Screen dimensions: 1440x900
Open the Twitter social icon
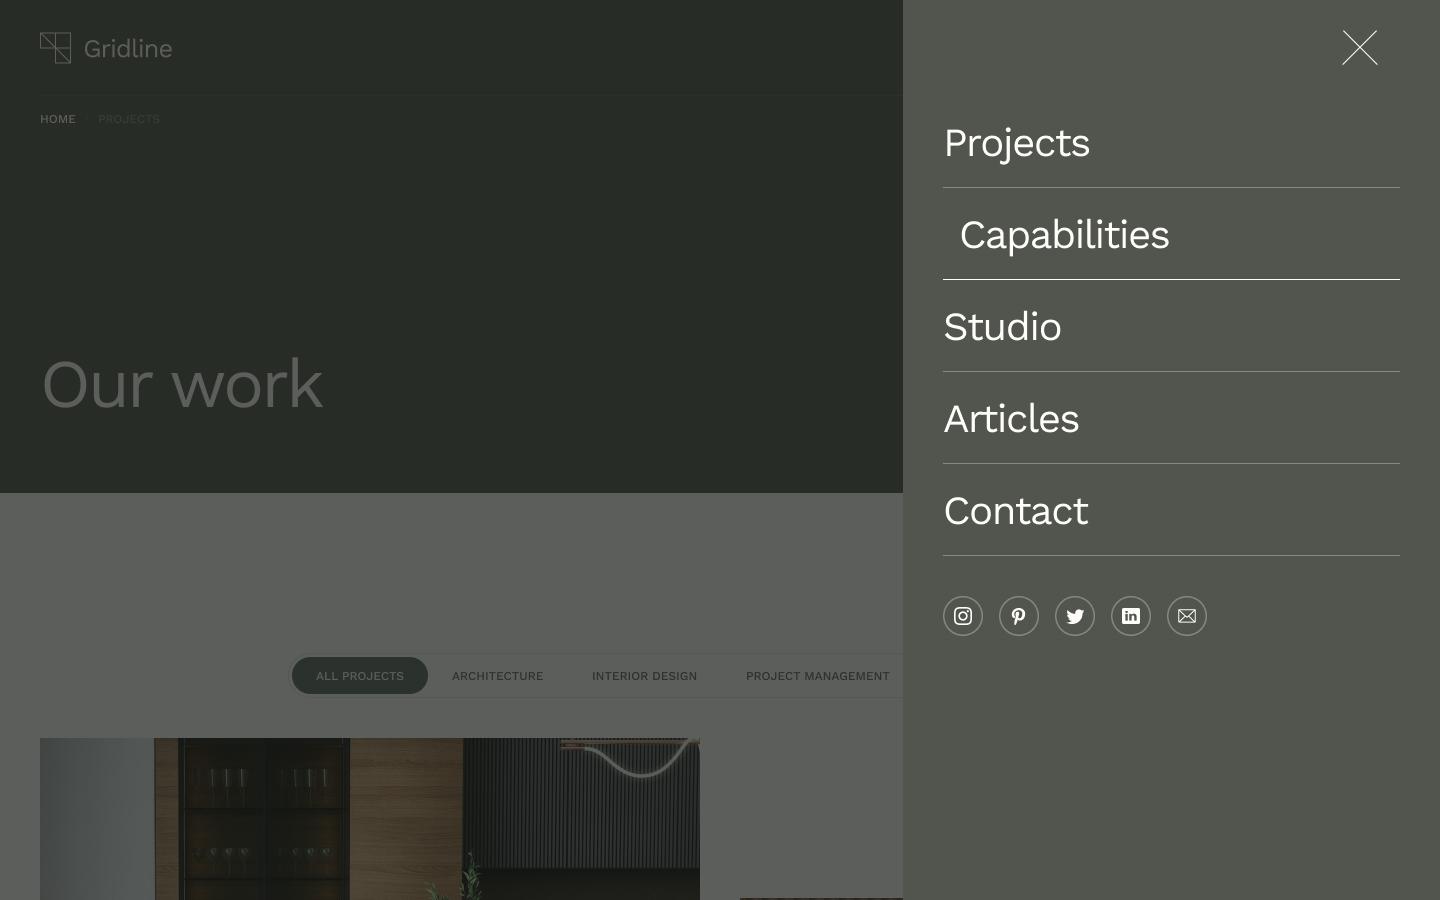coord(1075,616)
